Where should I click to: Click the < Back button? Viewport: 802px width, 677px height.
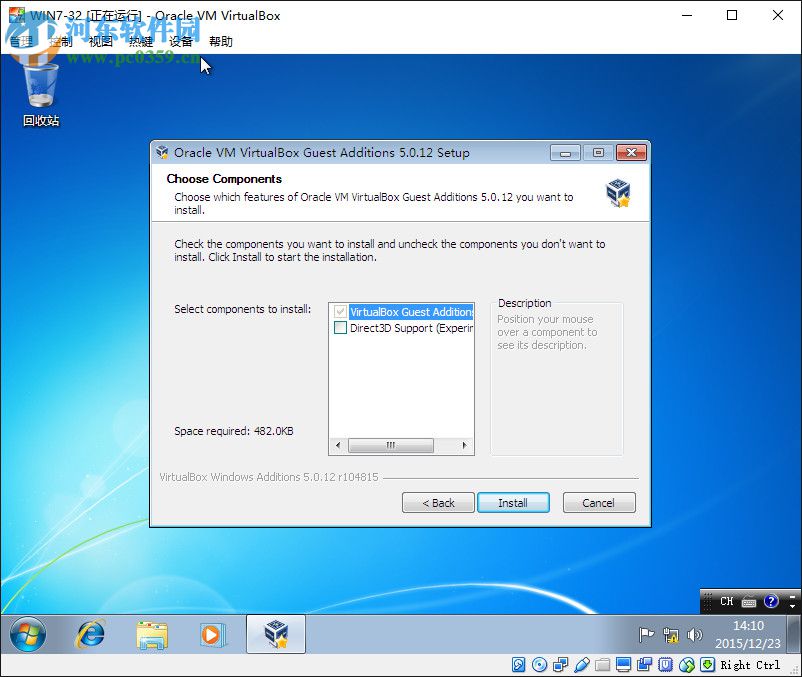click(438, 503)
